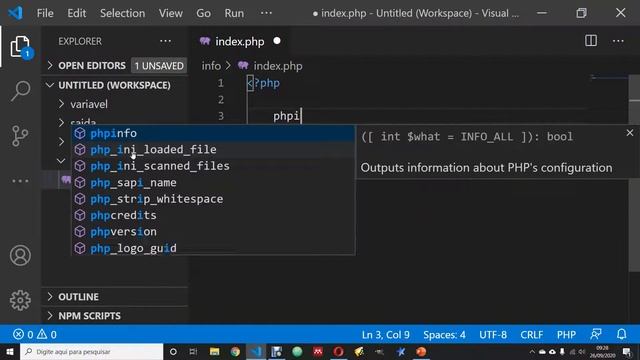Select php_sapi_name suggestion
The height and width of the screenshot is (360, 640).
[214, 182]
